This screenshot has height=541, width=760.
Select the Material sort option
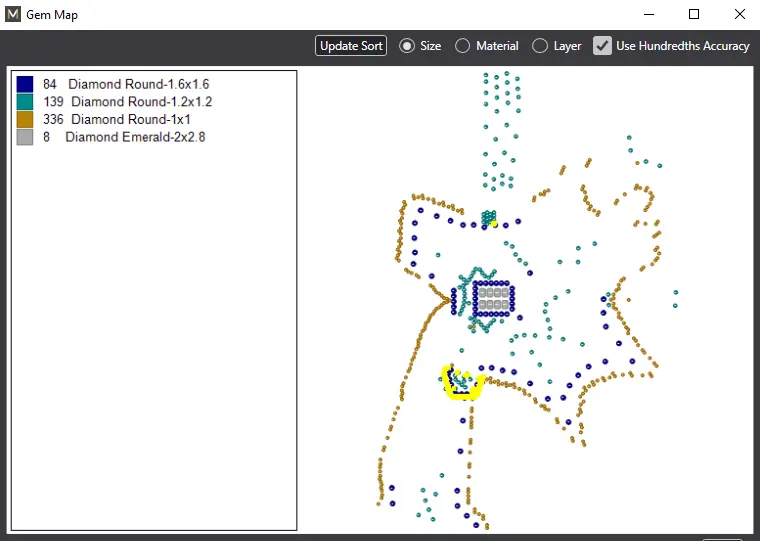[463, 46]
